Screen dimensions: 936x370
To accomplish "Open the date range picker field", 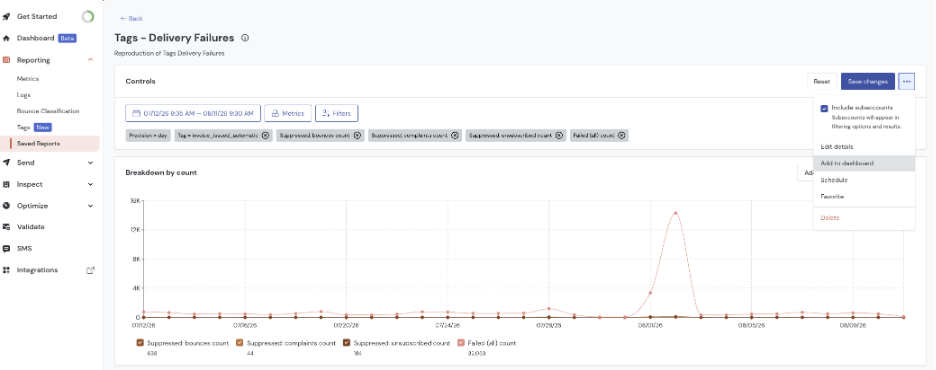I will pos(193,113).
